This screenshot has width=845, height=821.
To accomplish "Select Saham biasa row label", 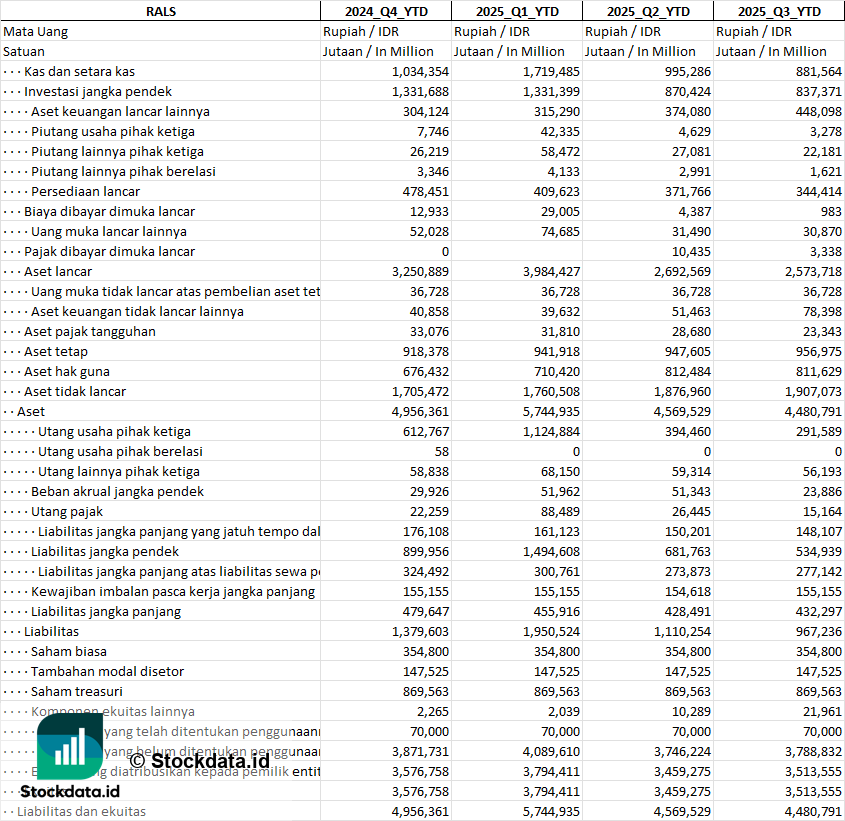I will pyautogui.click(x=68, y=650).
